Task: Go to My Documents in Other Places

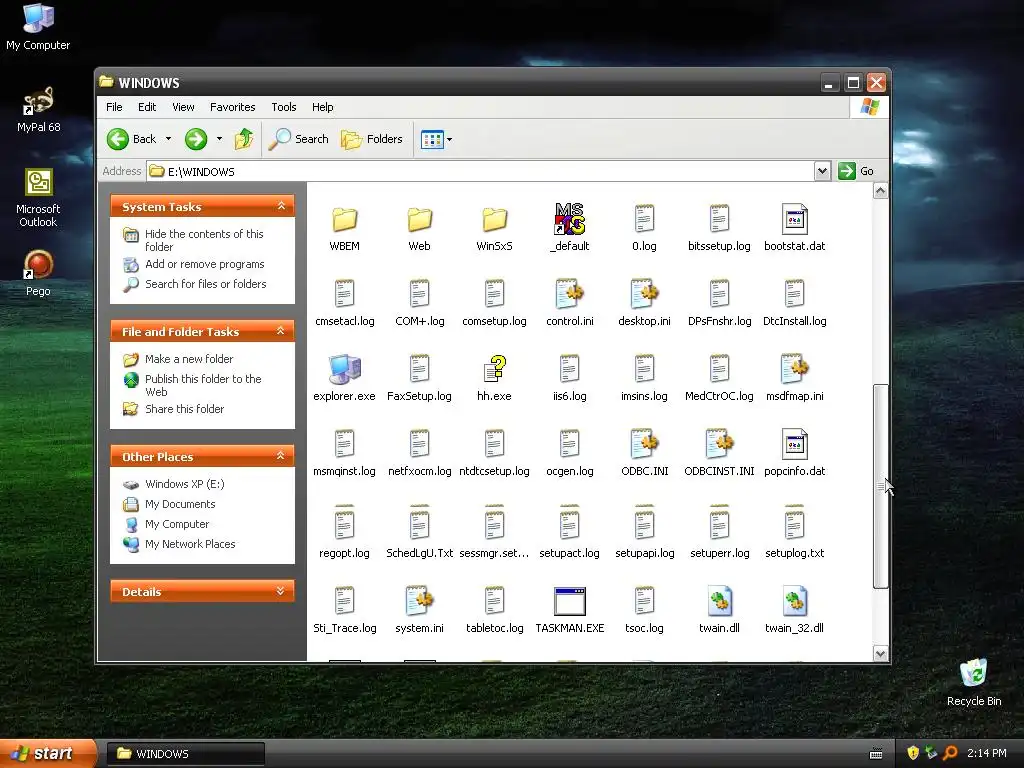Action: (180, 504)
